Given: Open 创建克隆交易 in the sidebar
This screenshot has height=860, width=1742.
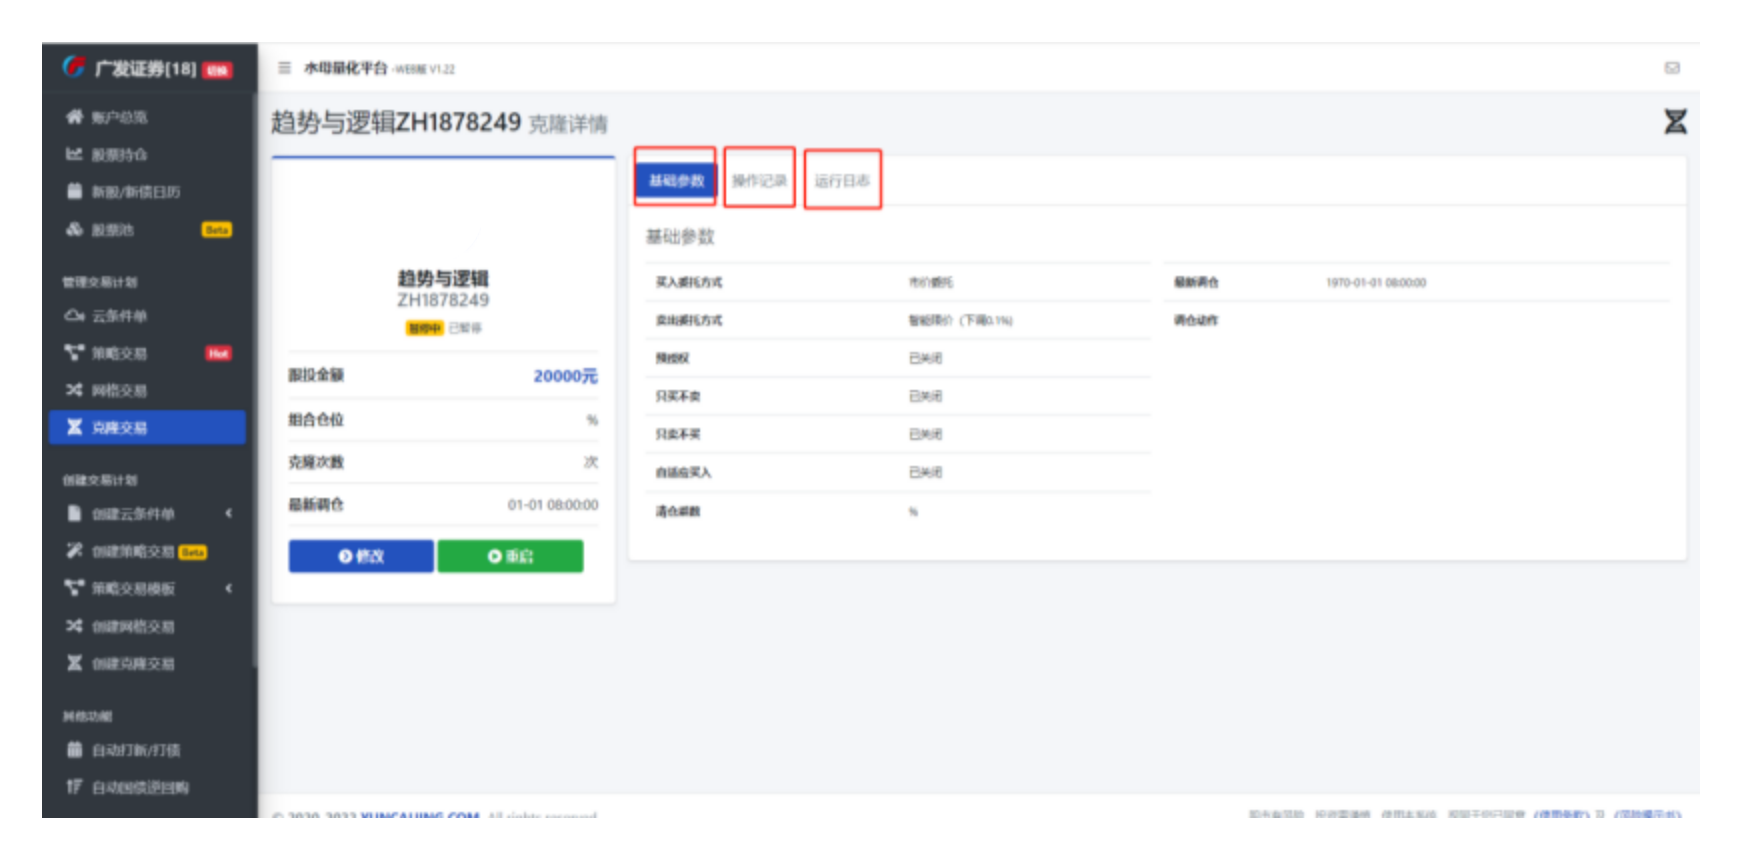Looking at the screenshot, I should pos(133,664).
